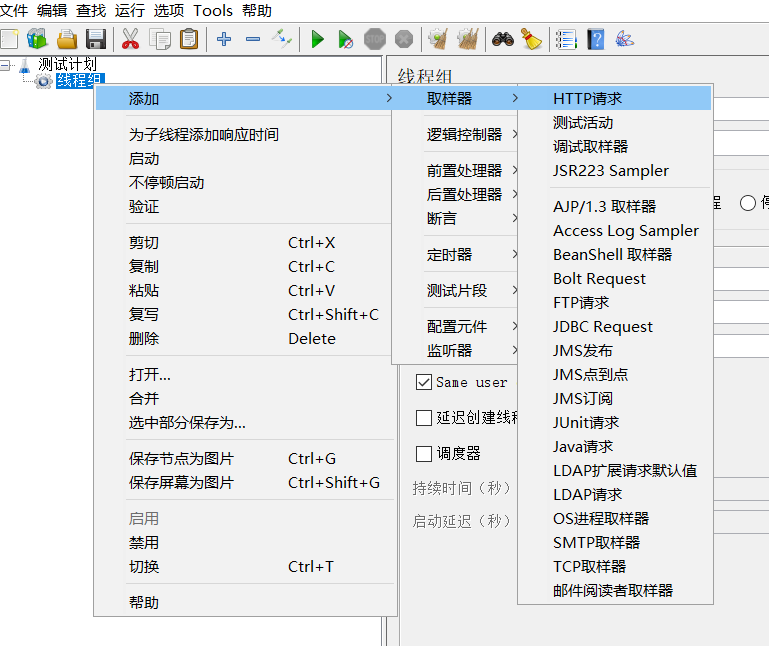This screenshot has height=646, width=769.
Task: Choose JDBC Request sampler
Action: 602,327
